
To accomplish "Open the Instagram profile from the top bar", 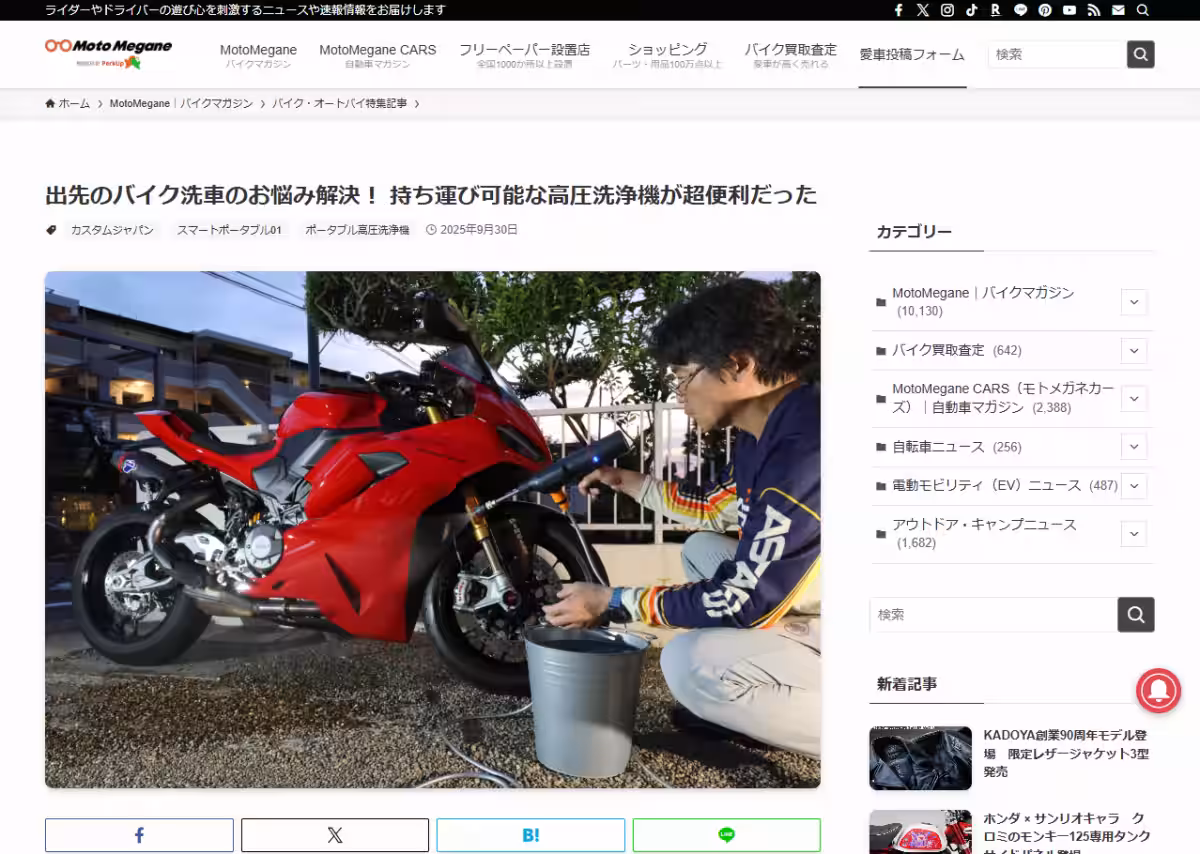I will pos(947,9).
